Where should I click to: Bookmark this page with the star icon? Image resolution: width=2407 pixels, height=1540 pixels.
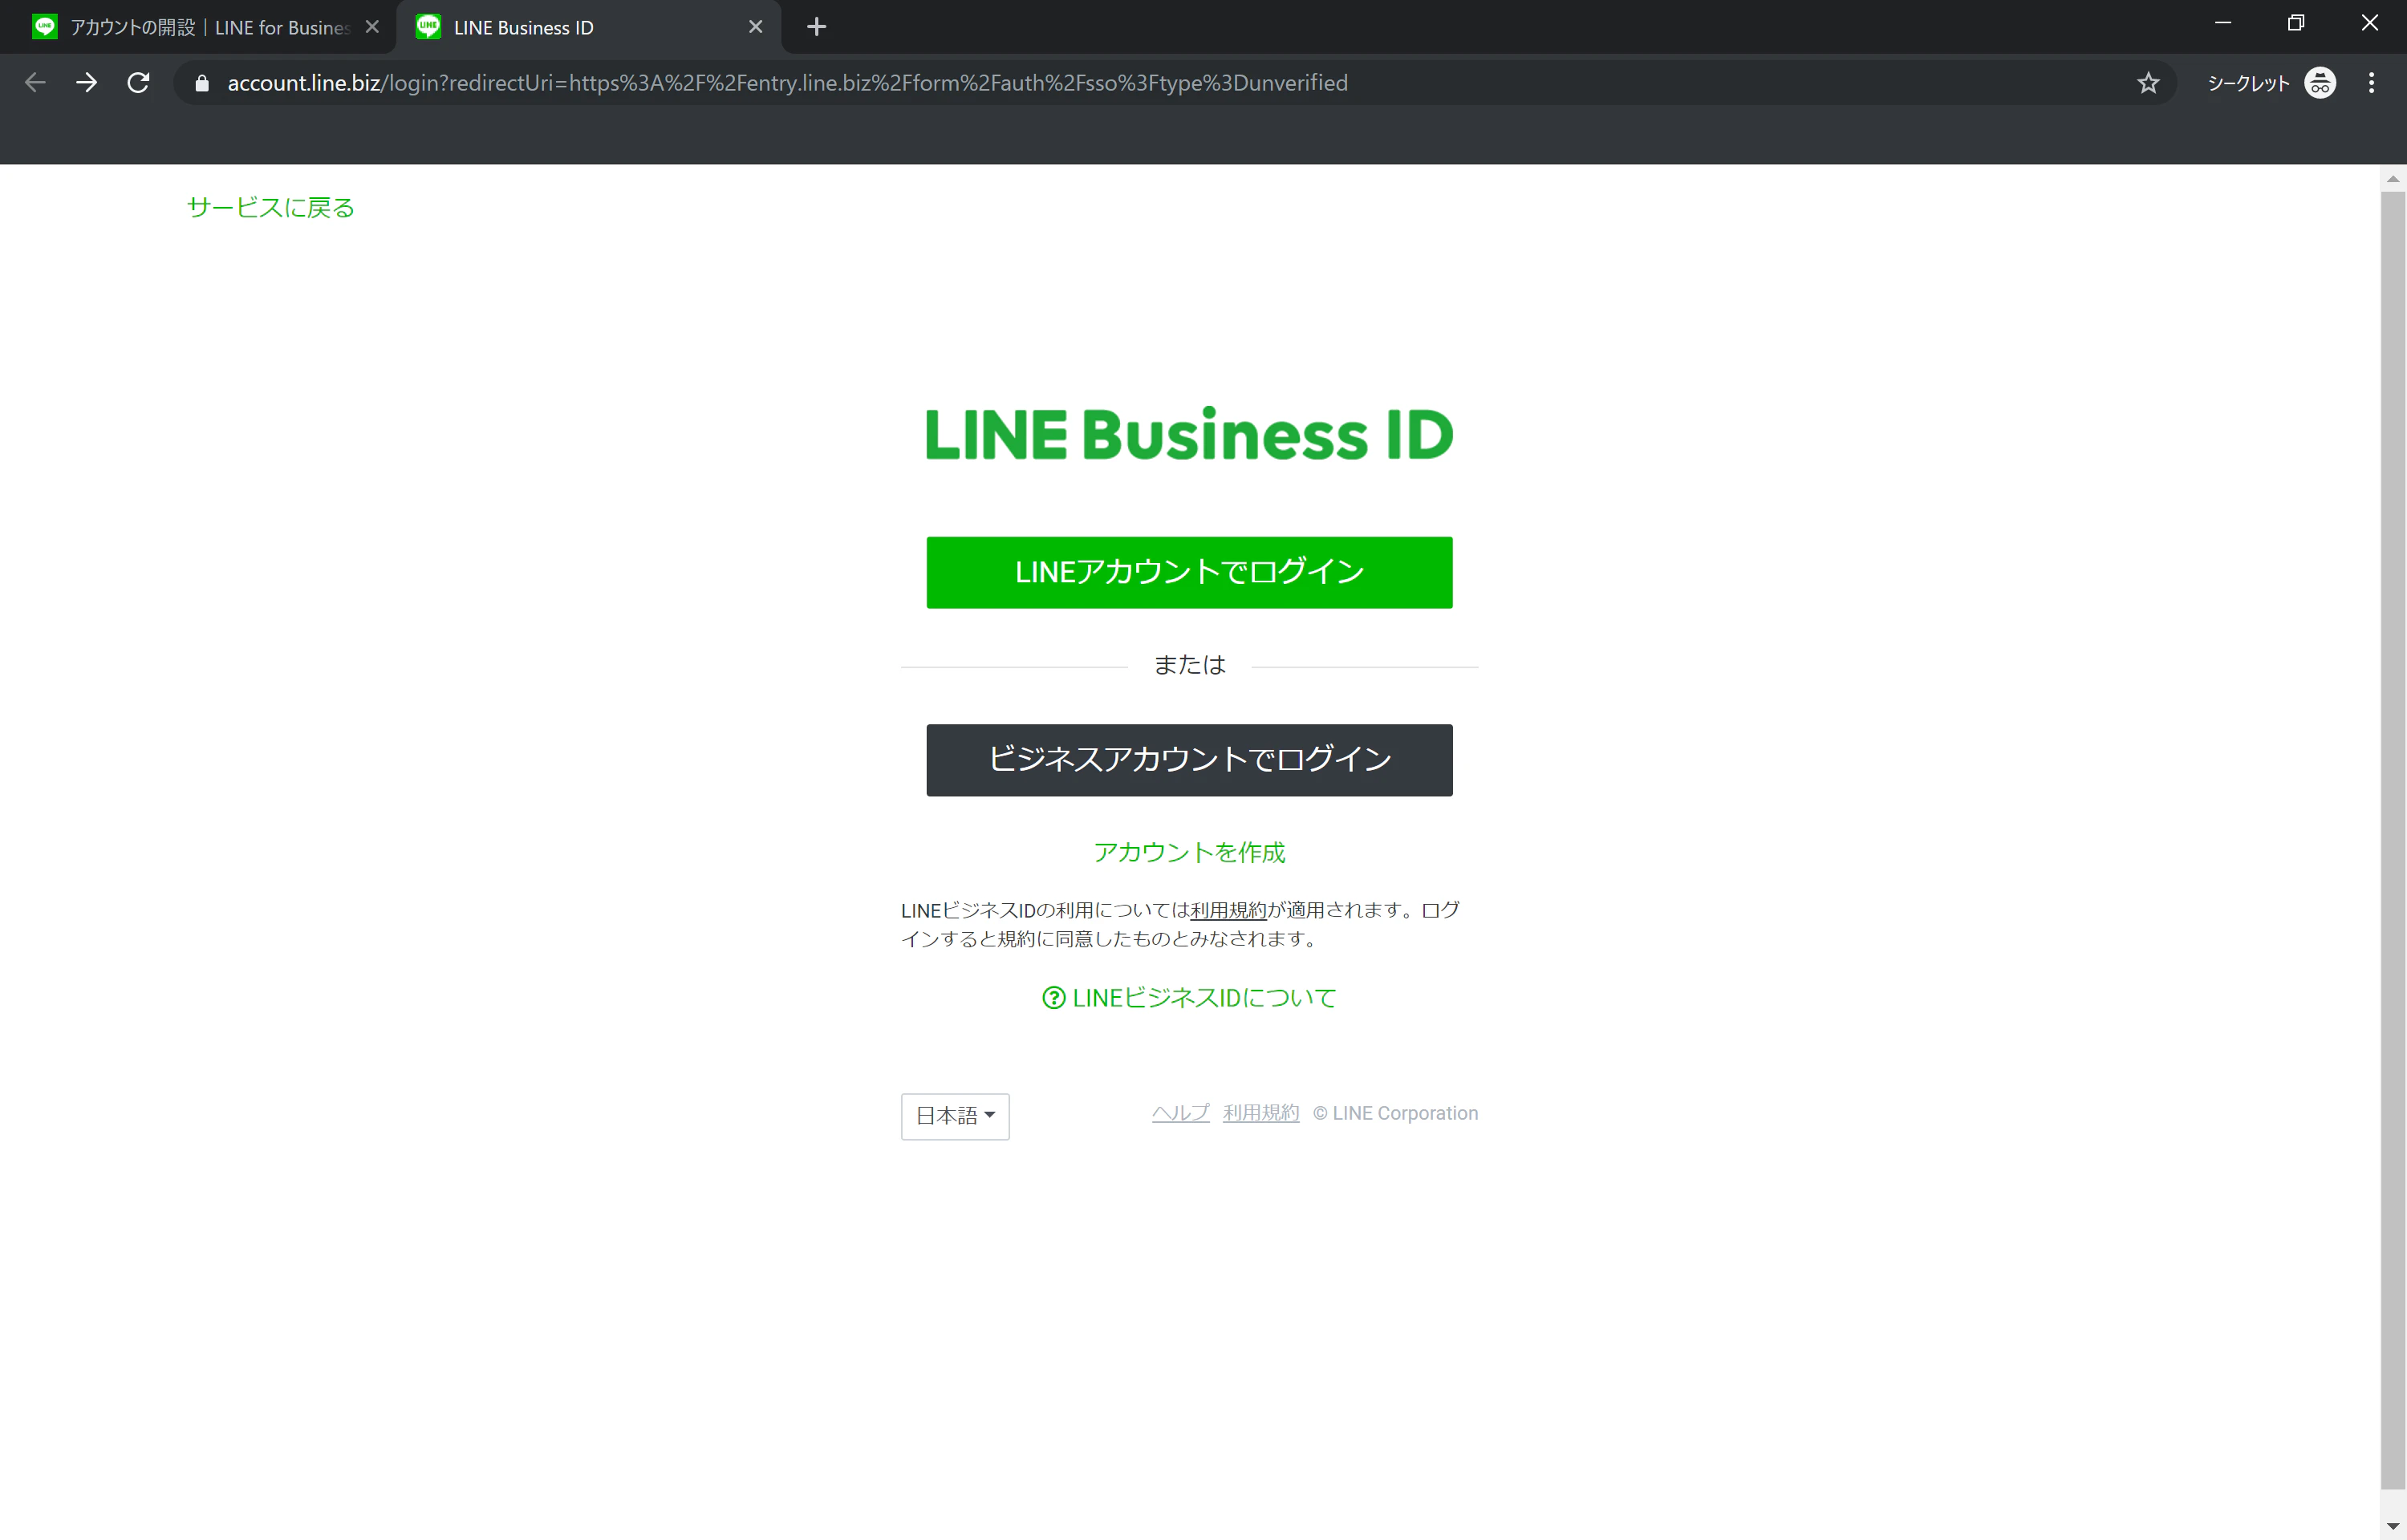tap(2148, 83)
